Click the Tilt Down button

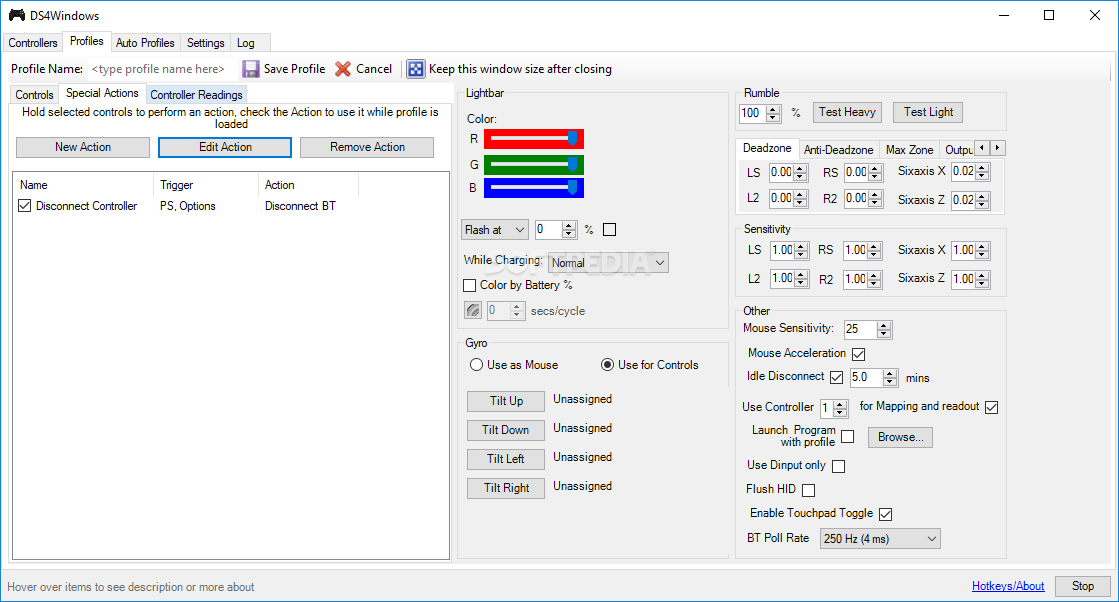coord(506,430)
